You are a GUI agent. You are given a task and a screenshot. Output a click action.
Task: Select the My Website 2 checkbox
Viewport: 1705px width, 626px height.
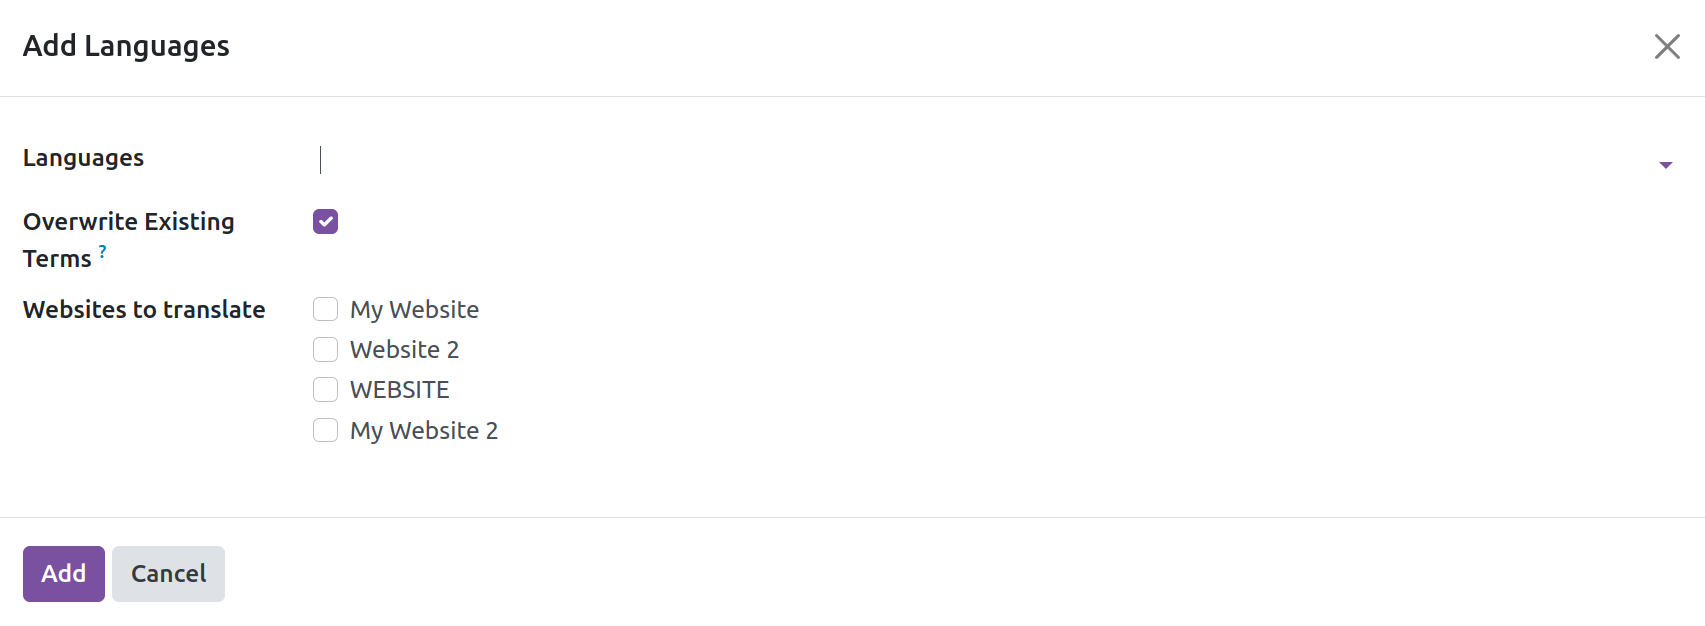[x=325, y=430]
